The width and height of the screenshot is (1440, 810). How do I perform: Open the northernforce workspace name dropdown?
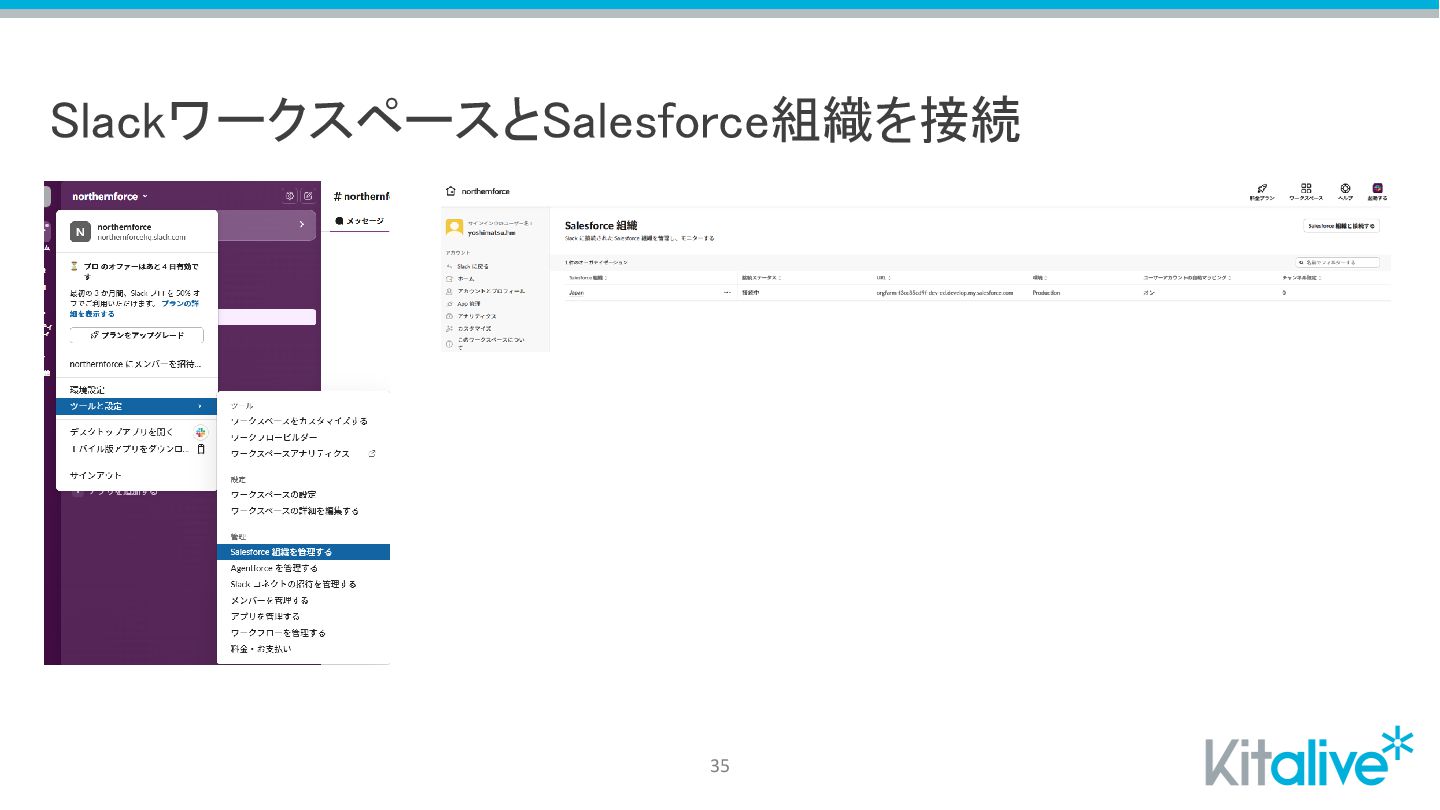(109, 196)
